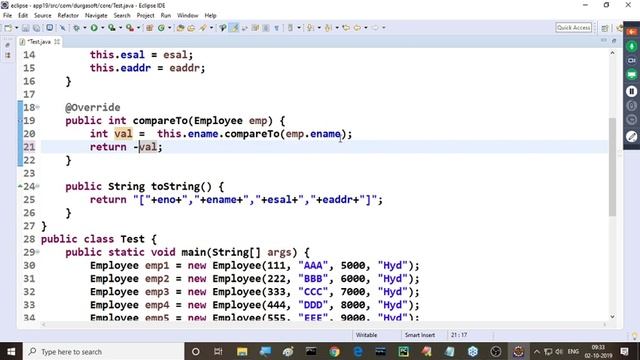Open File Explorer from the taskbar

point(242,351)
